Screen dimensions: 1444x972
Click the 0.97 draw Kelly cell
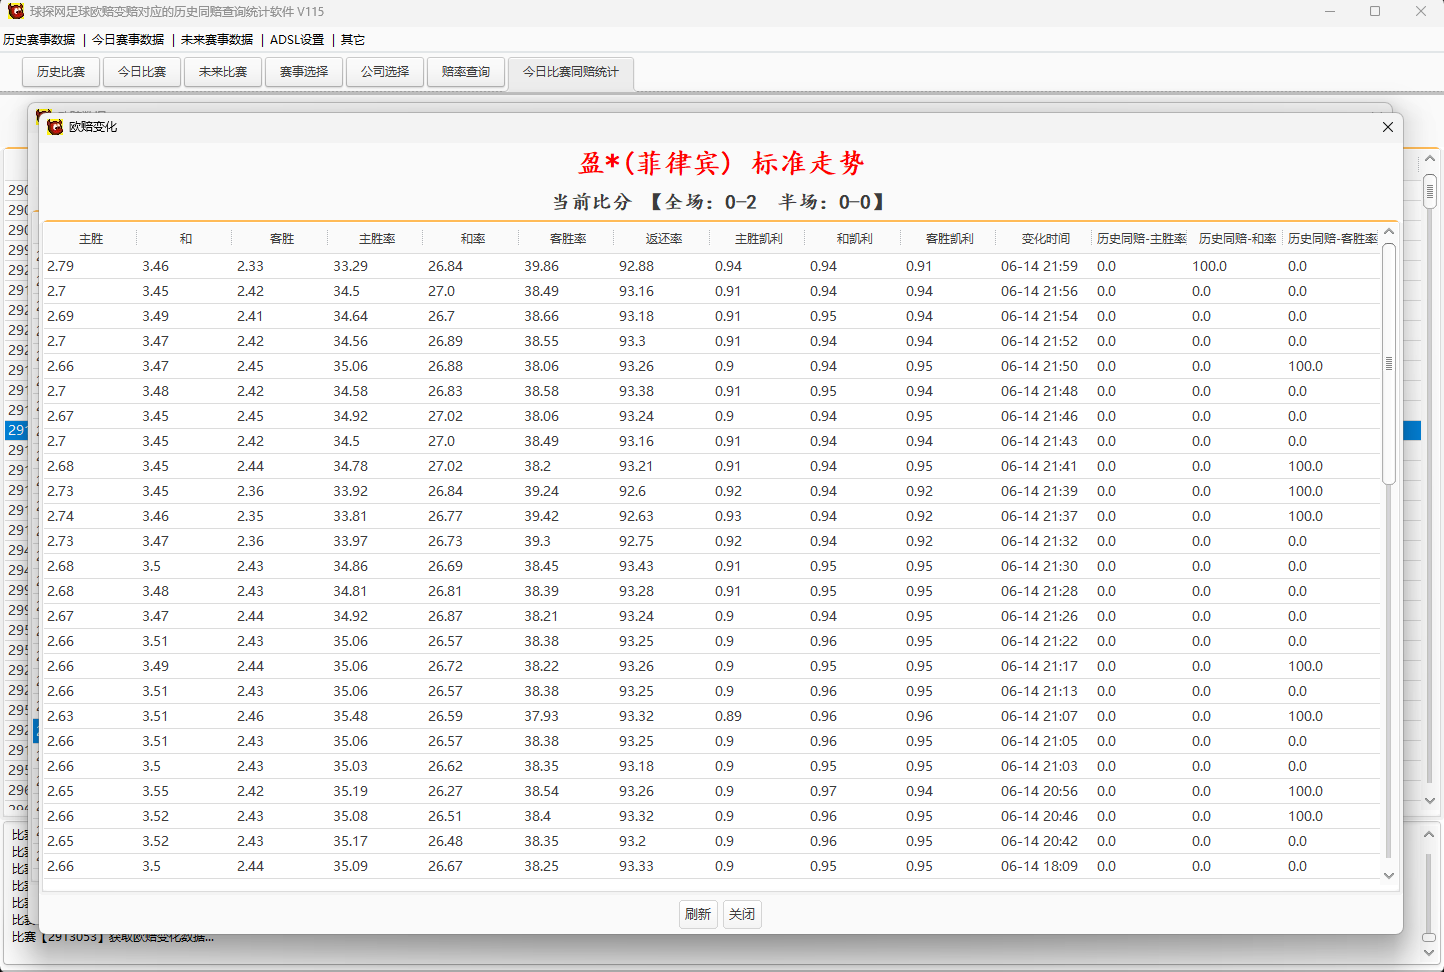point(824,791)
